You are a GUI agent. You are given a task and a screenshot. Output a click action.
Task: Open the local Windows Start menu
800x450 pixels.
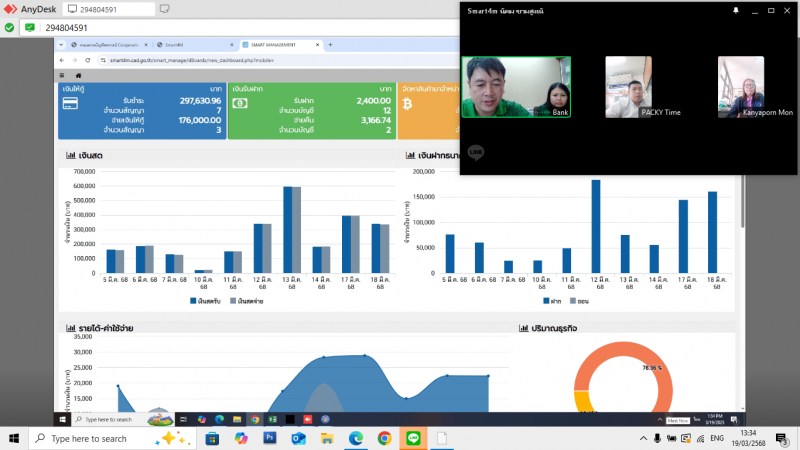point(14,438)
